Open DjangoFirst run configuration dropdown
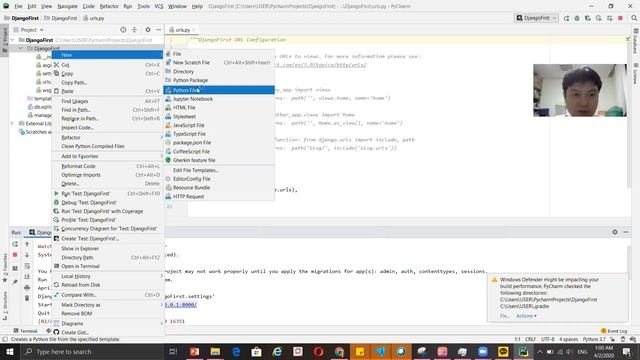 tap(536, 18)
